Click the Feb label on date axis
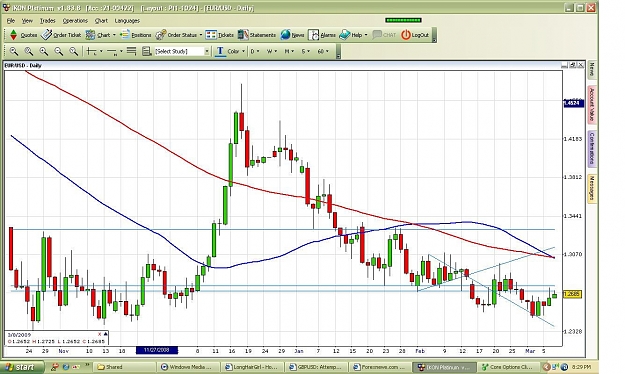 pyautogui.click(x=420, y=351)
